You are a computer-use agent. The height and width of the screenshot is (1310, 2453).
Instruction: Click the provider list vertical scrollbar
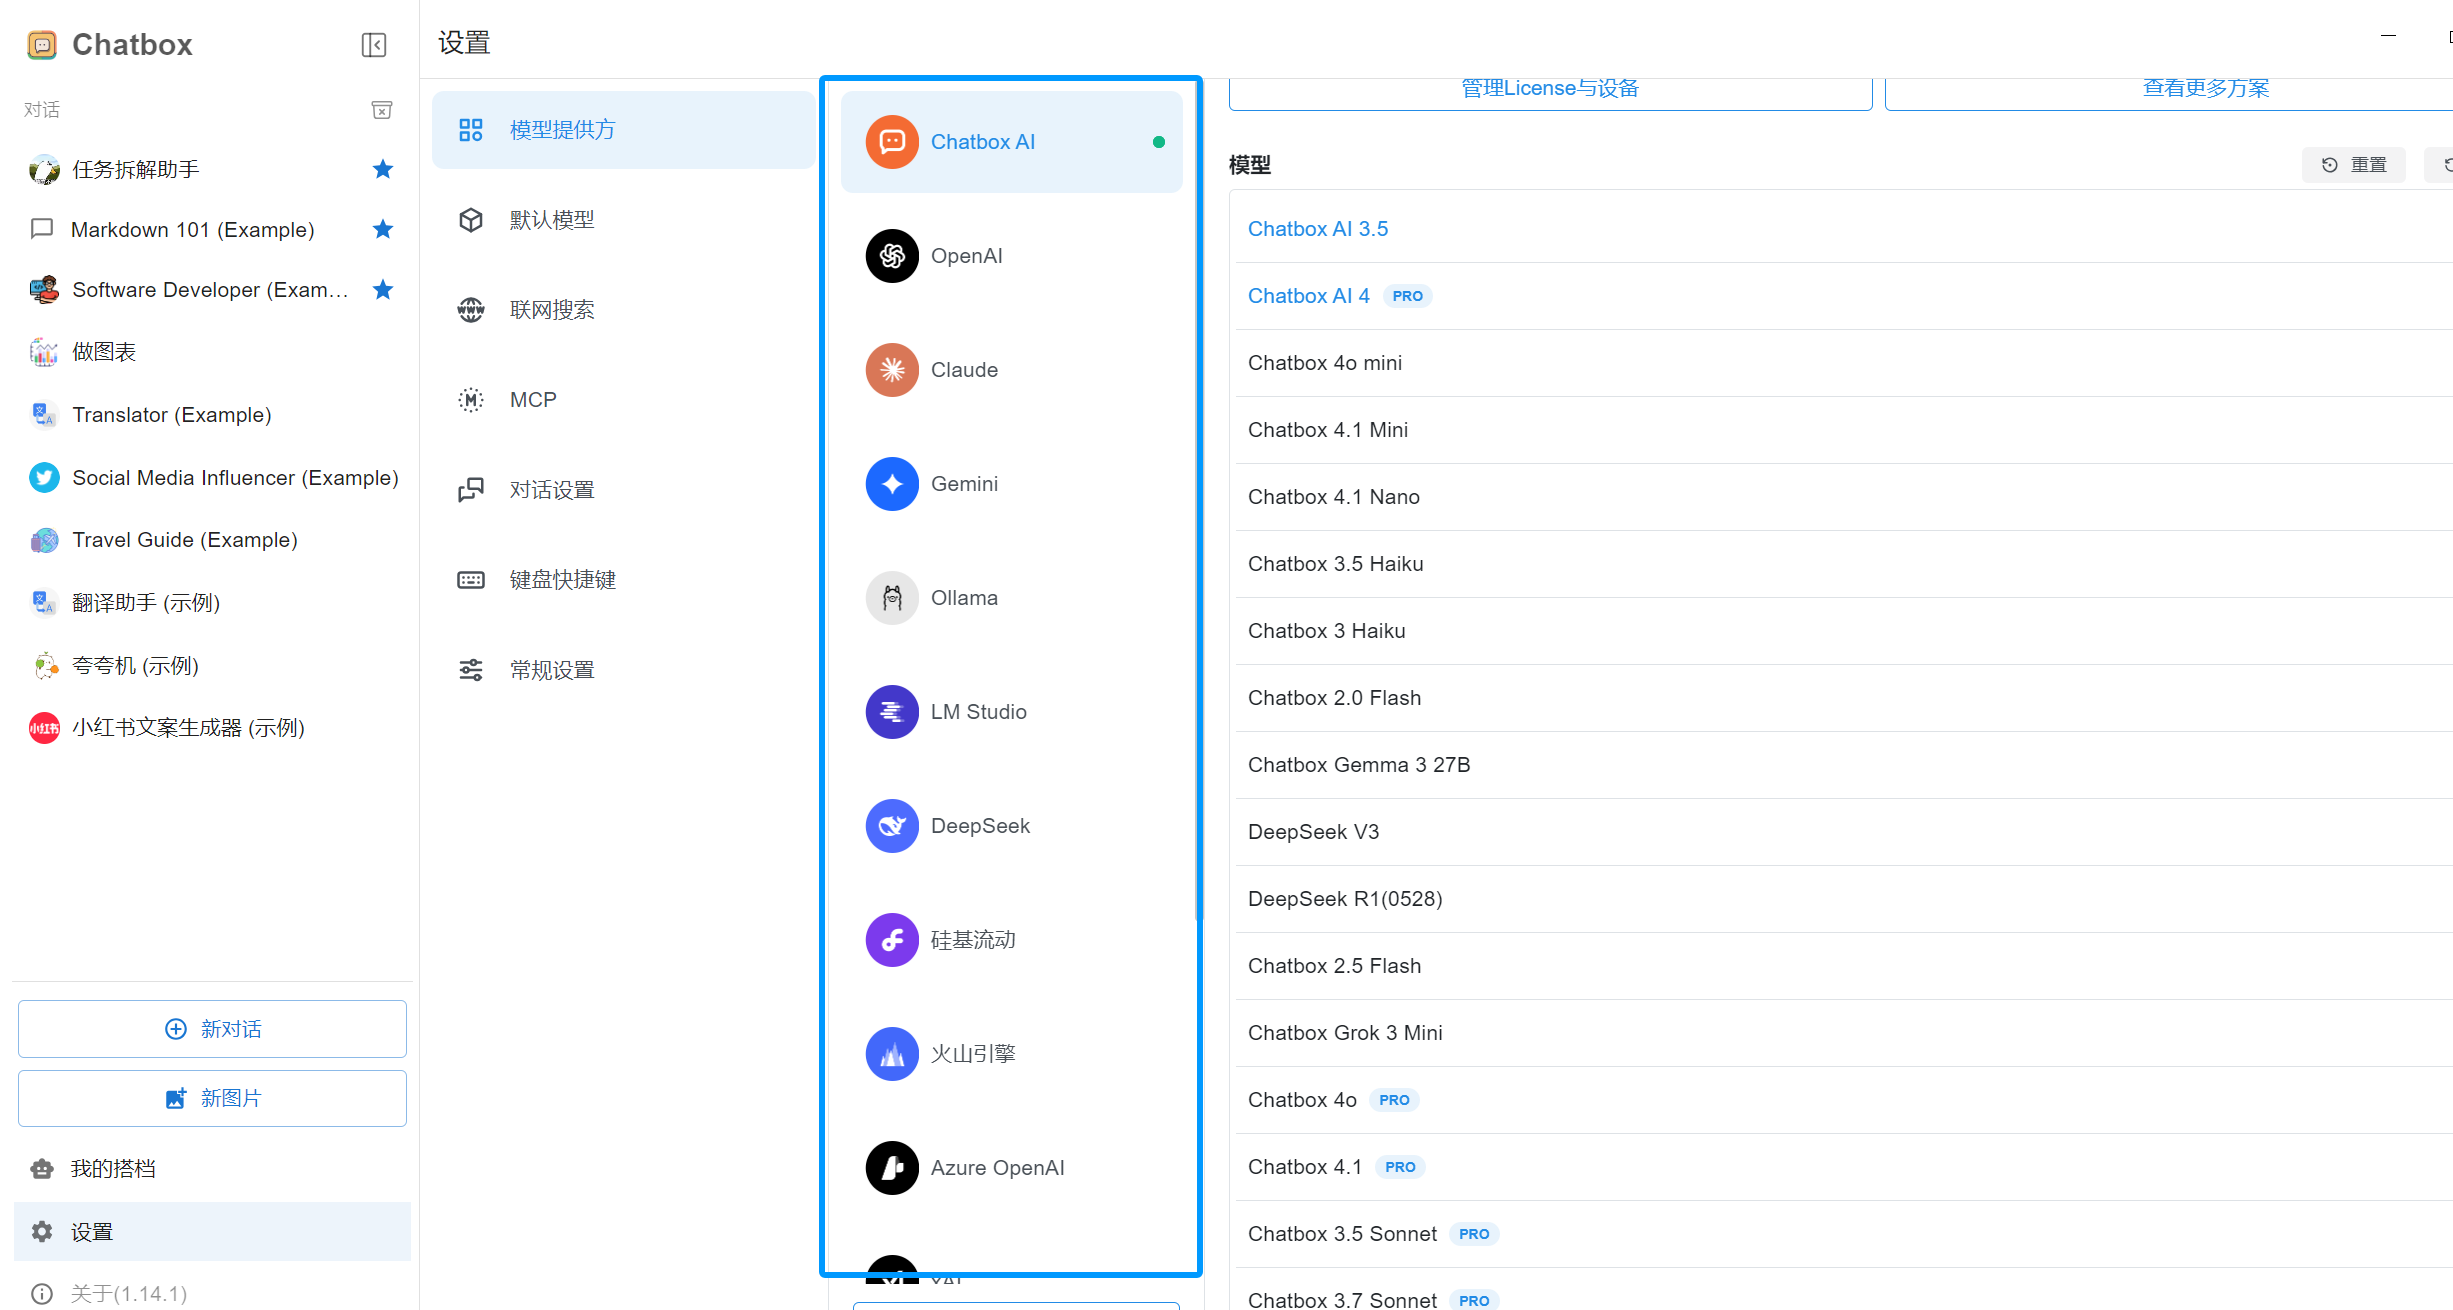1196,500
